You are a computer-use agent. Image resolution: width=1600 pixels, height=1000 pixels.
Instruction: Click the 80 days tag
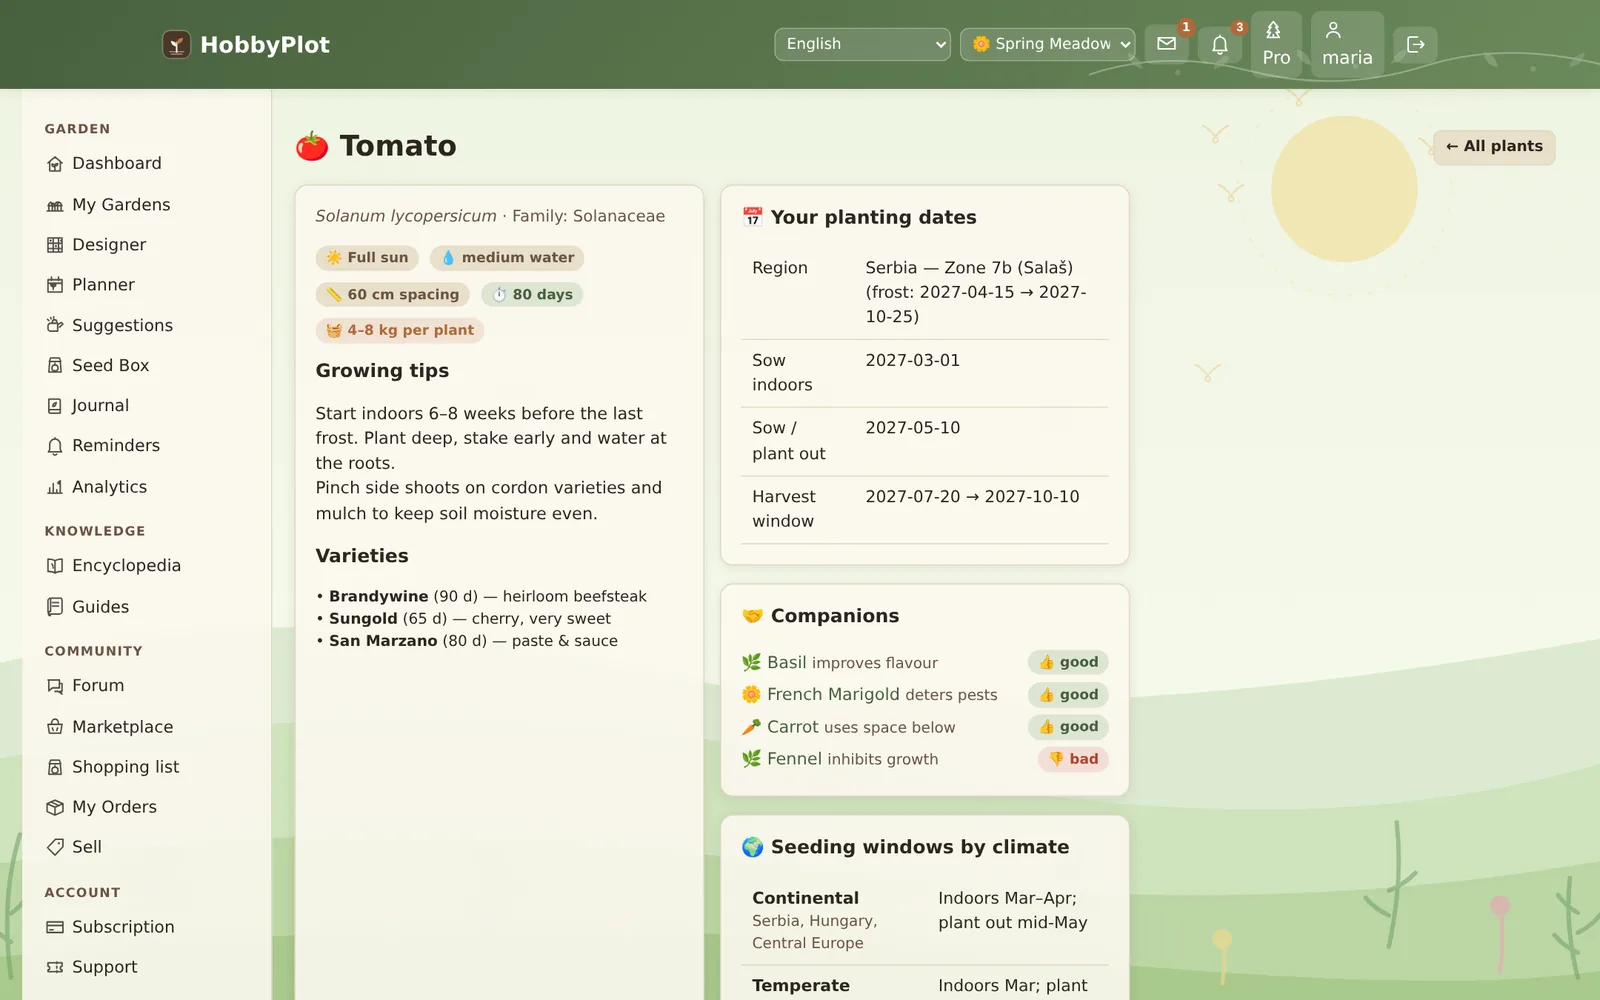coord(532,294)
